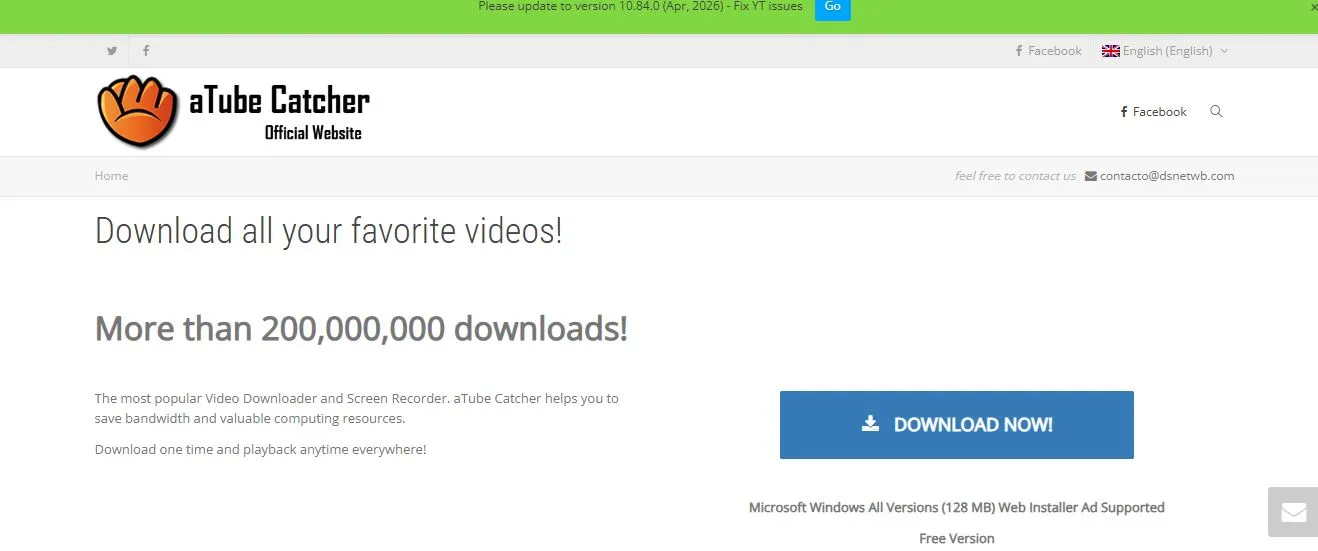Screen dimensions: 1318x551
Task: Click the Twitter icon in top bar
Action: pyautogui.click(x=112, y=51)
